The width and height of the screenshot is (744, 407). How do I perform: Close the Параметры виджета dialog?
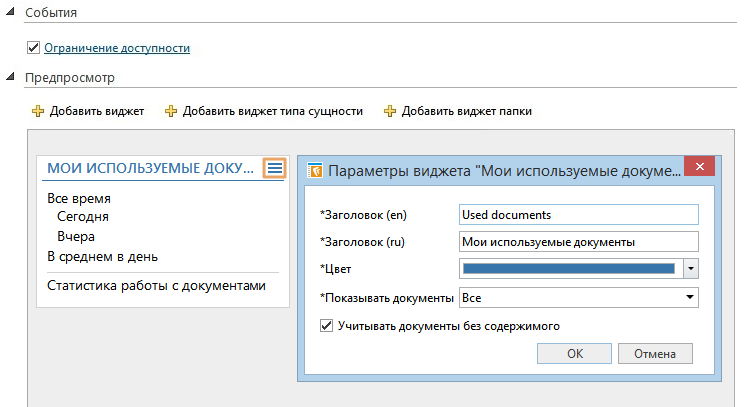[x=699, y=167]
